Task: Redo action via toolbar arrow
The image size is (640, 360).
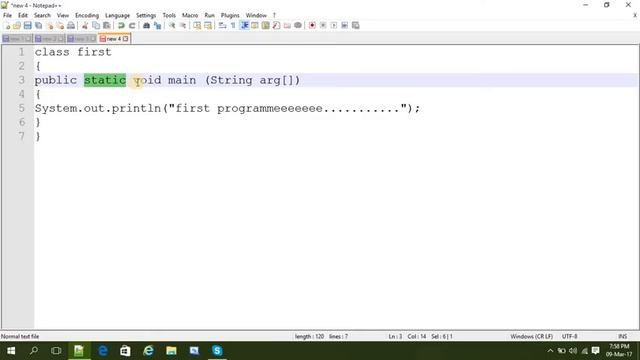Action: [x=132, y=26]
